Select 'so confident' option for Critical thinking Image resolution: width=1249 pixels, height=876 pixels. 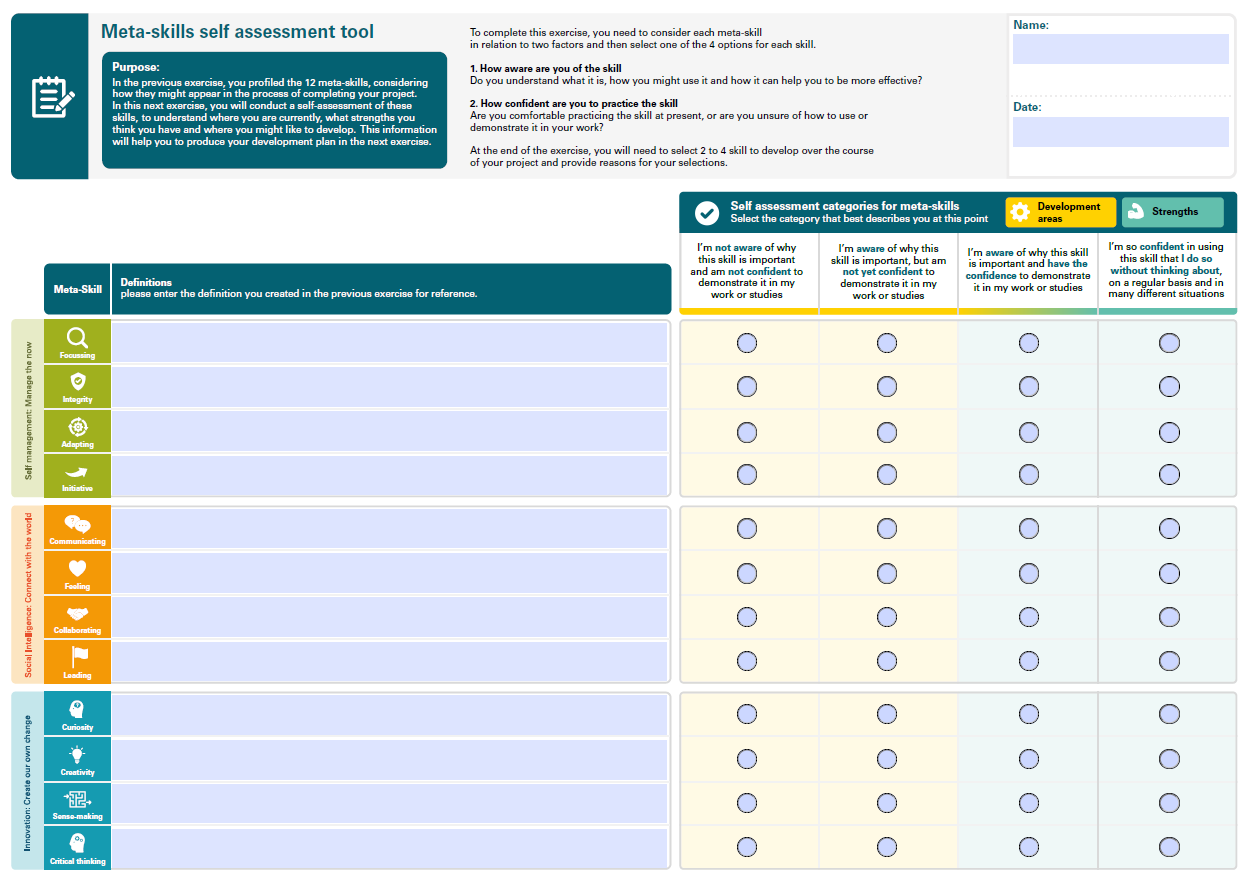(1169, 847)
